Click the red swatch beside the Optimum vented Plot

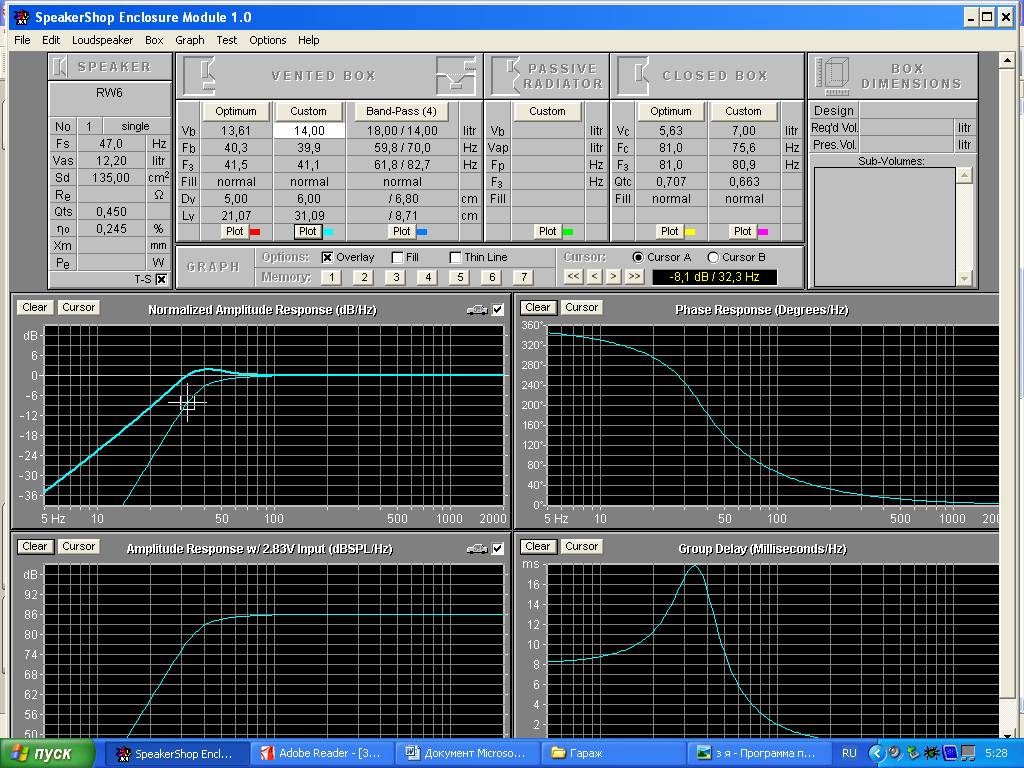point(256,232)
